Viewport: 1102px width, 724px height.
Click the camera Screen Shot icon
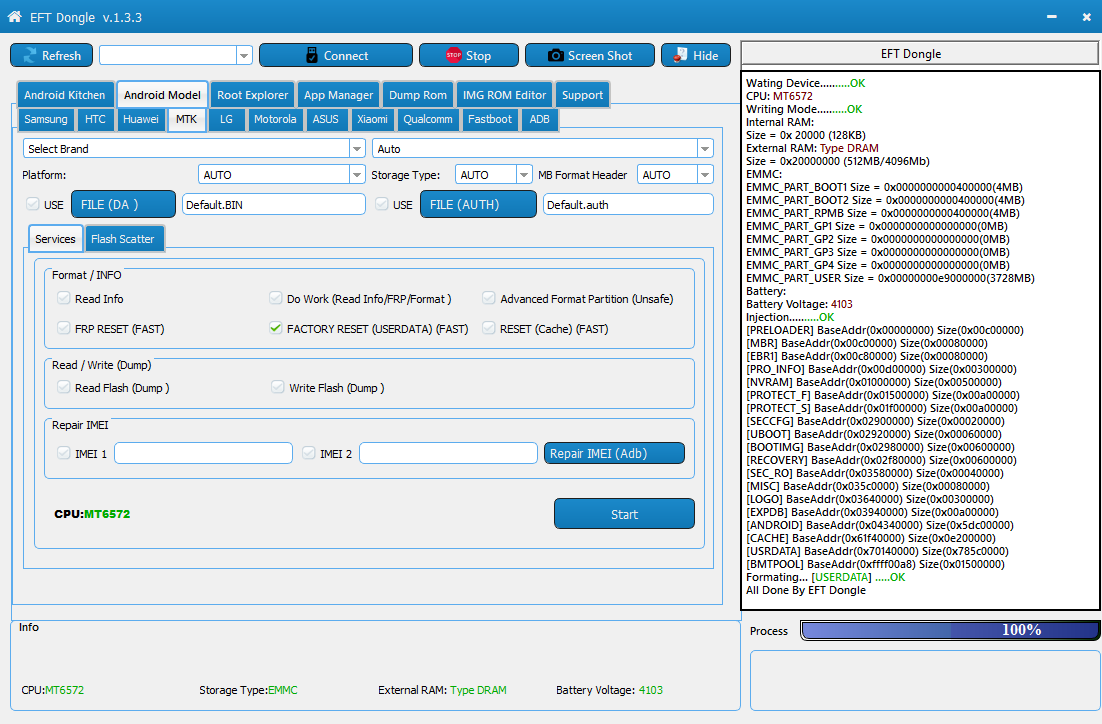pyautogui.click(x=555, y=56)
